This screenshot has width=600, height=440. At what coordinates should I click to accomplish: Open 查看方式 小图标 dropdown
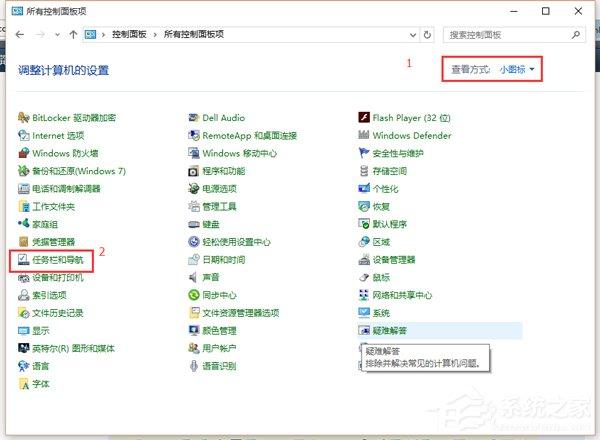(x=517, y=69)
